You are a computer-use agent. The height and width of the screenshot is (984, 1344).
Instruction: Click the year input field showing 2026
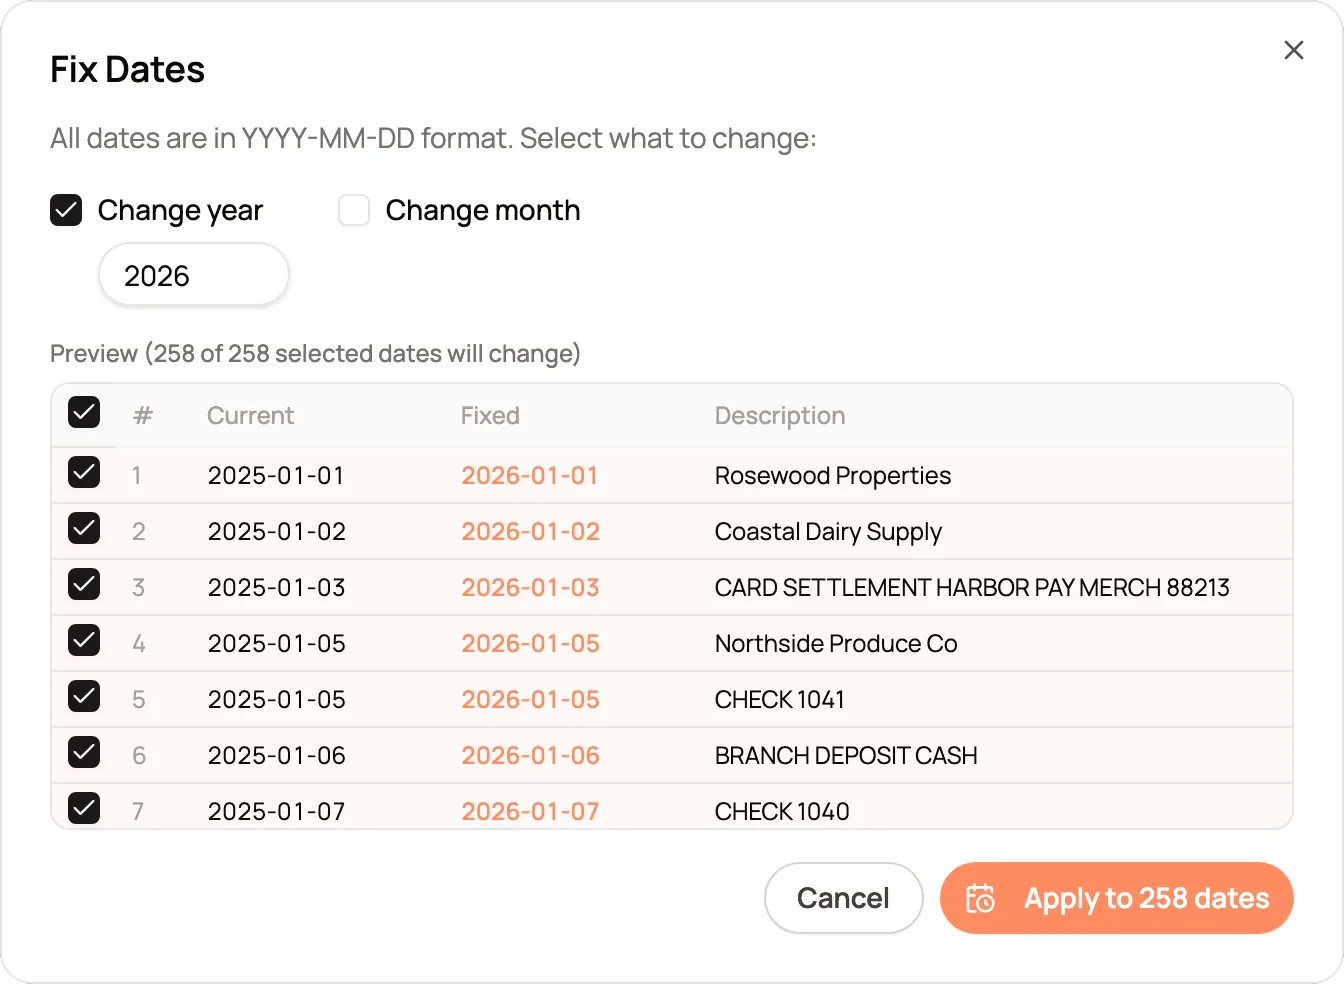[194, 275]
